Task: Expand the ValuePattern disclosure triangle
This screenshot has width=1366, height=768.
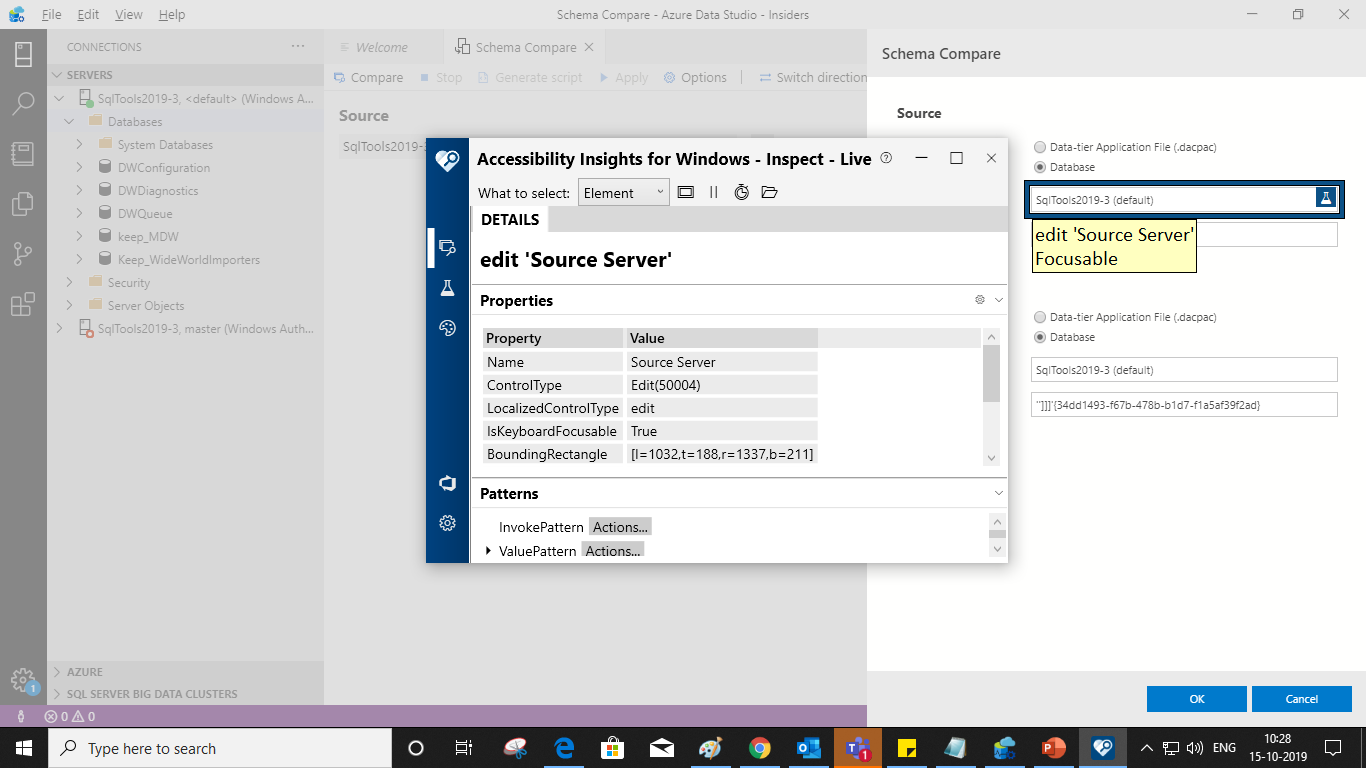Action: (488, 550)
